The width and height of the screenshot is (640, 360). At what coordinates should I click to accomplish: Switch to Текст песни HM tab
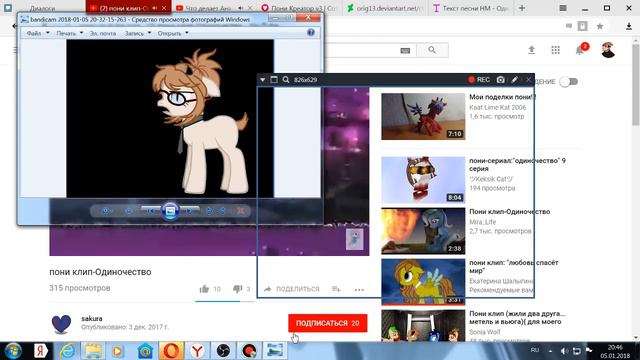point(471,8)
